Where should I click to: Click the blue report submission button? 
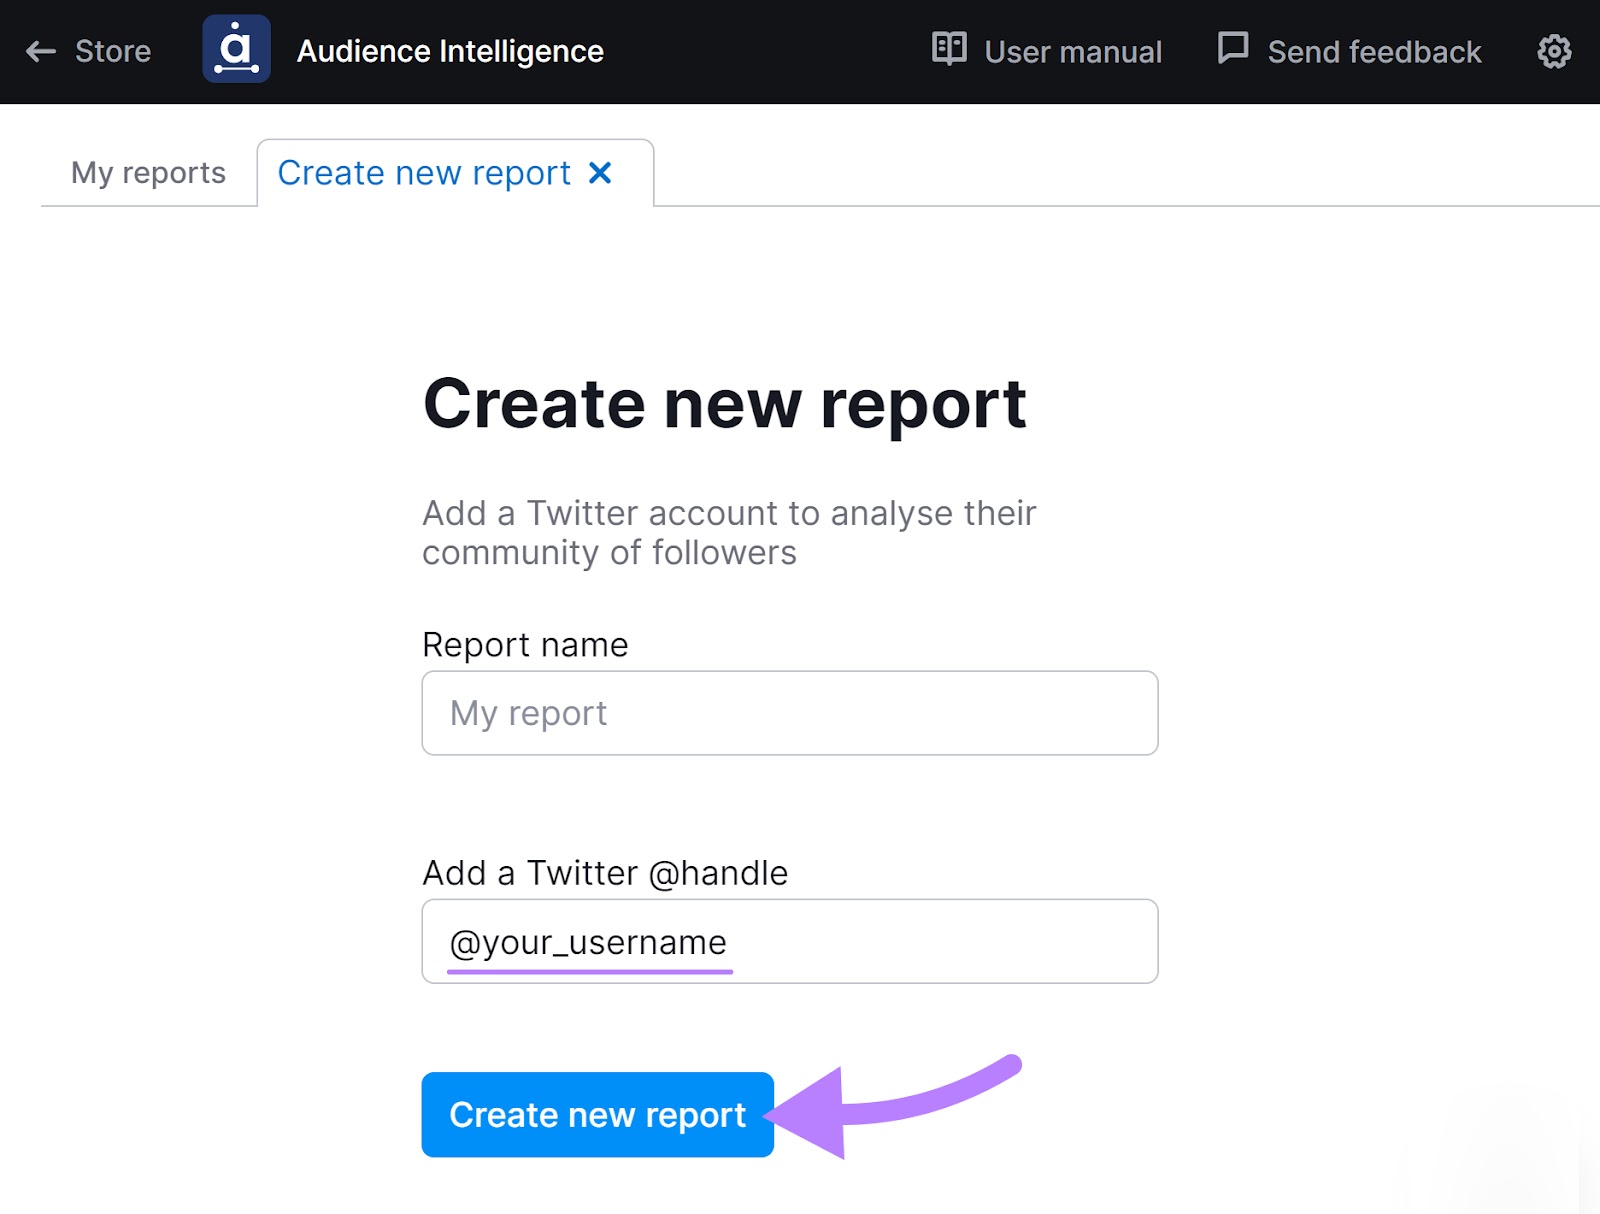(597, 1115)
